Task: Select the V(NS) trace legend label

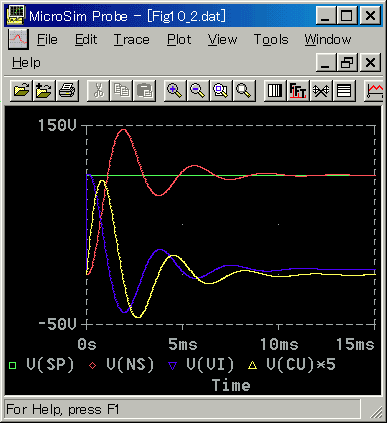Action: click(130, 365)
